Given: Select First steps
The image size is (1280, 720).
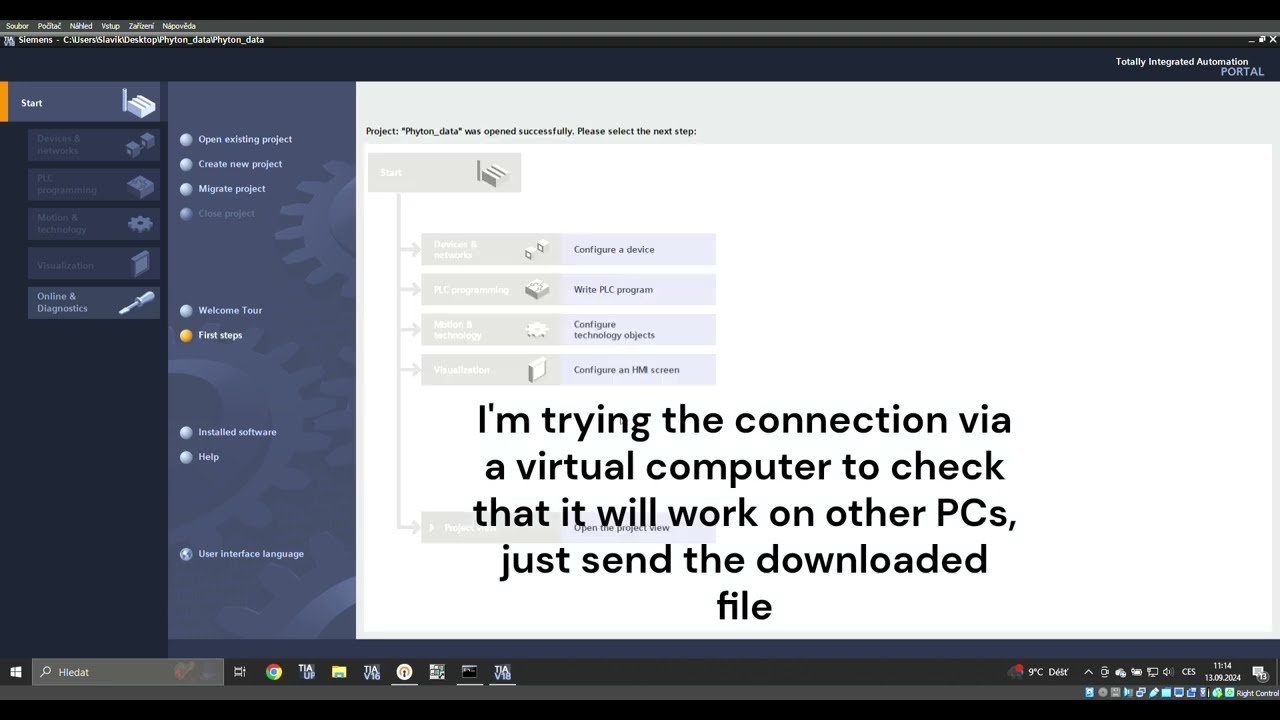Looking at the screenshot, I should tap(220, 336).
